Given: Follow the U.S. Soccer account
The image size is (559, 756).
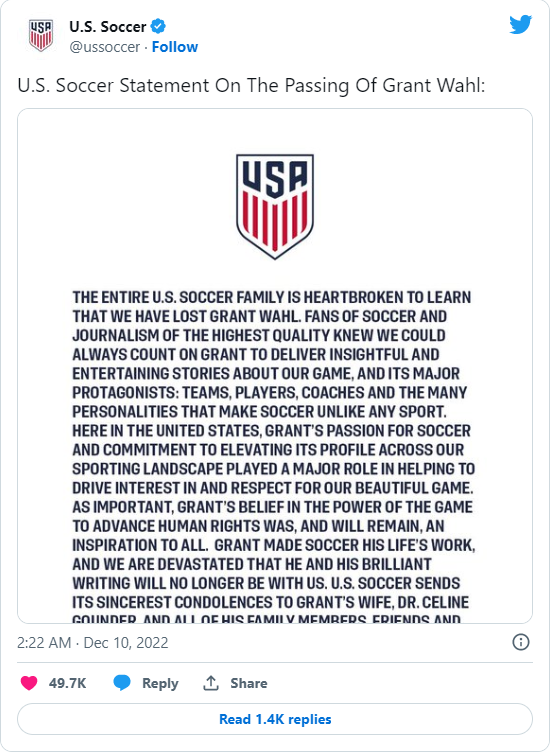Looking at the screenshot, I should pos(175,47).
